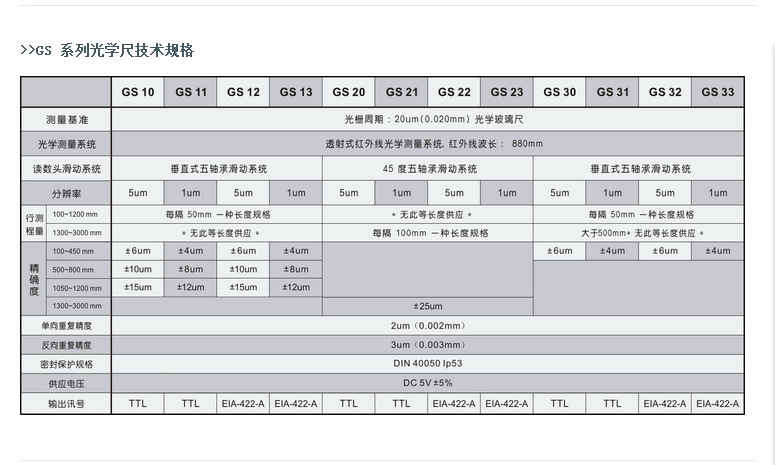Click the '输出讯号' row label
This screenshot has height=465, width=775.
coord(66,404)
